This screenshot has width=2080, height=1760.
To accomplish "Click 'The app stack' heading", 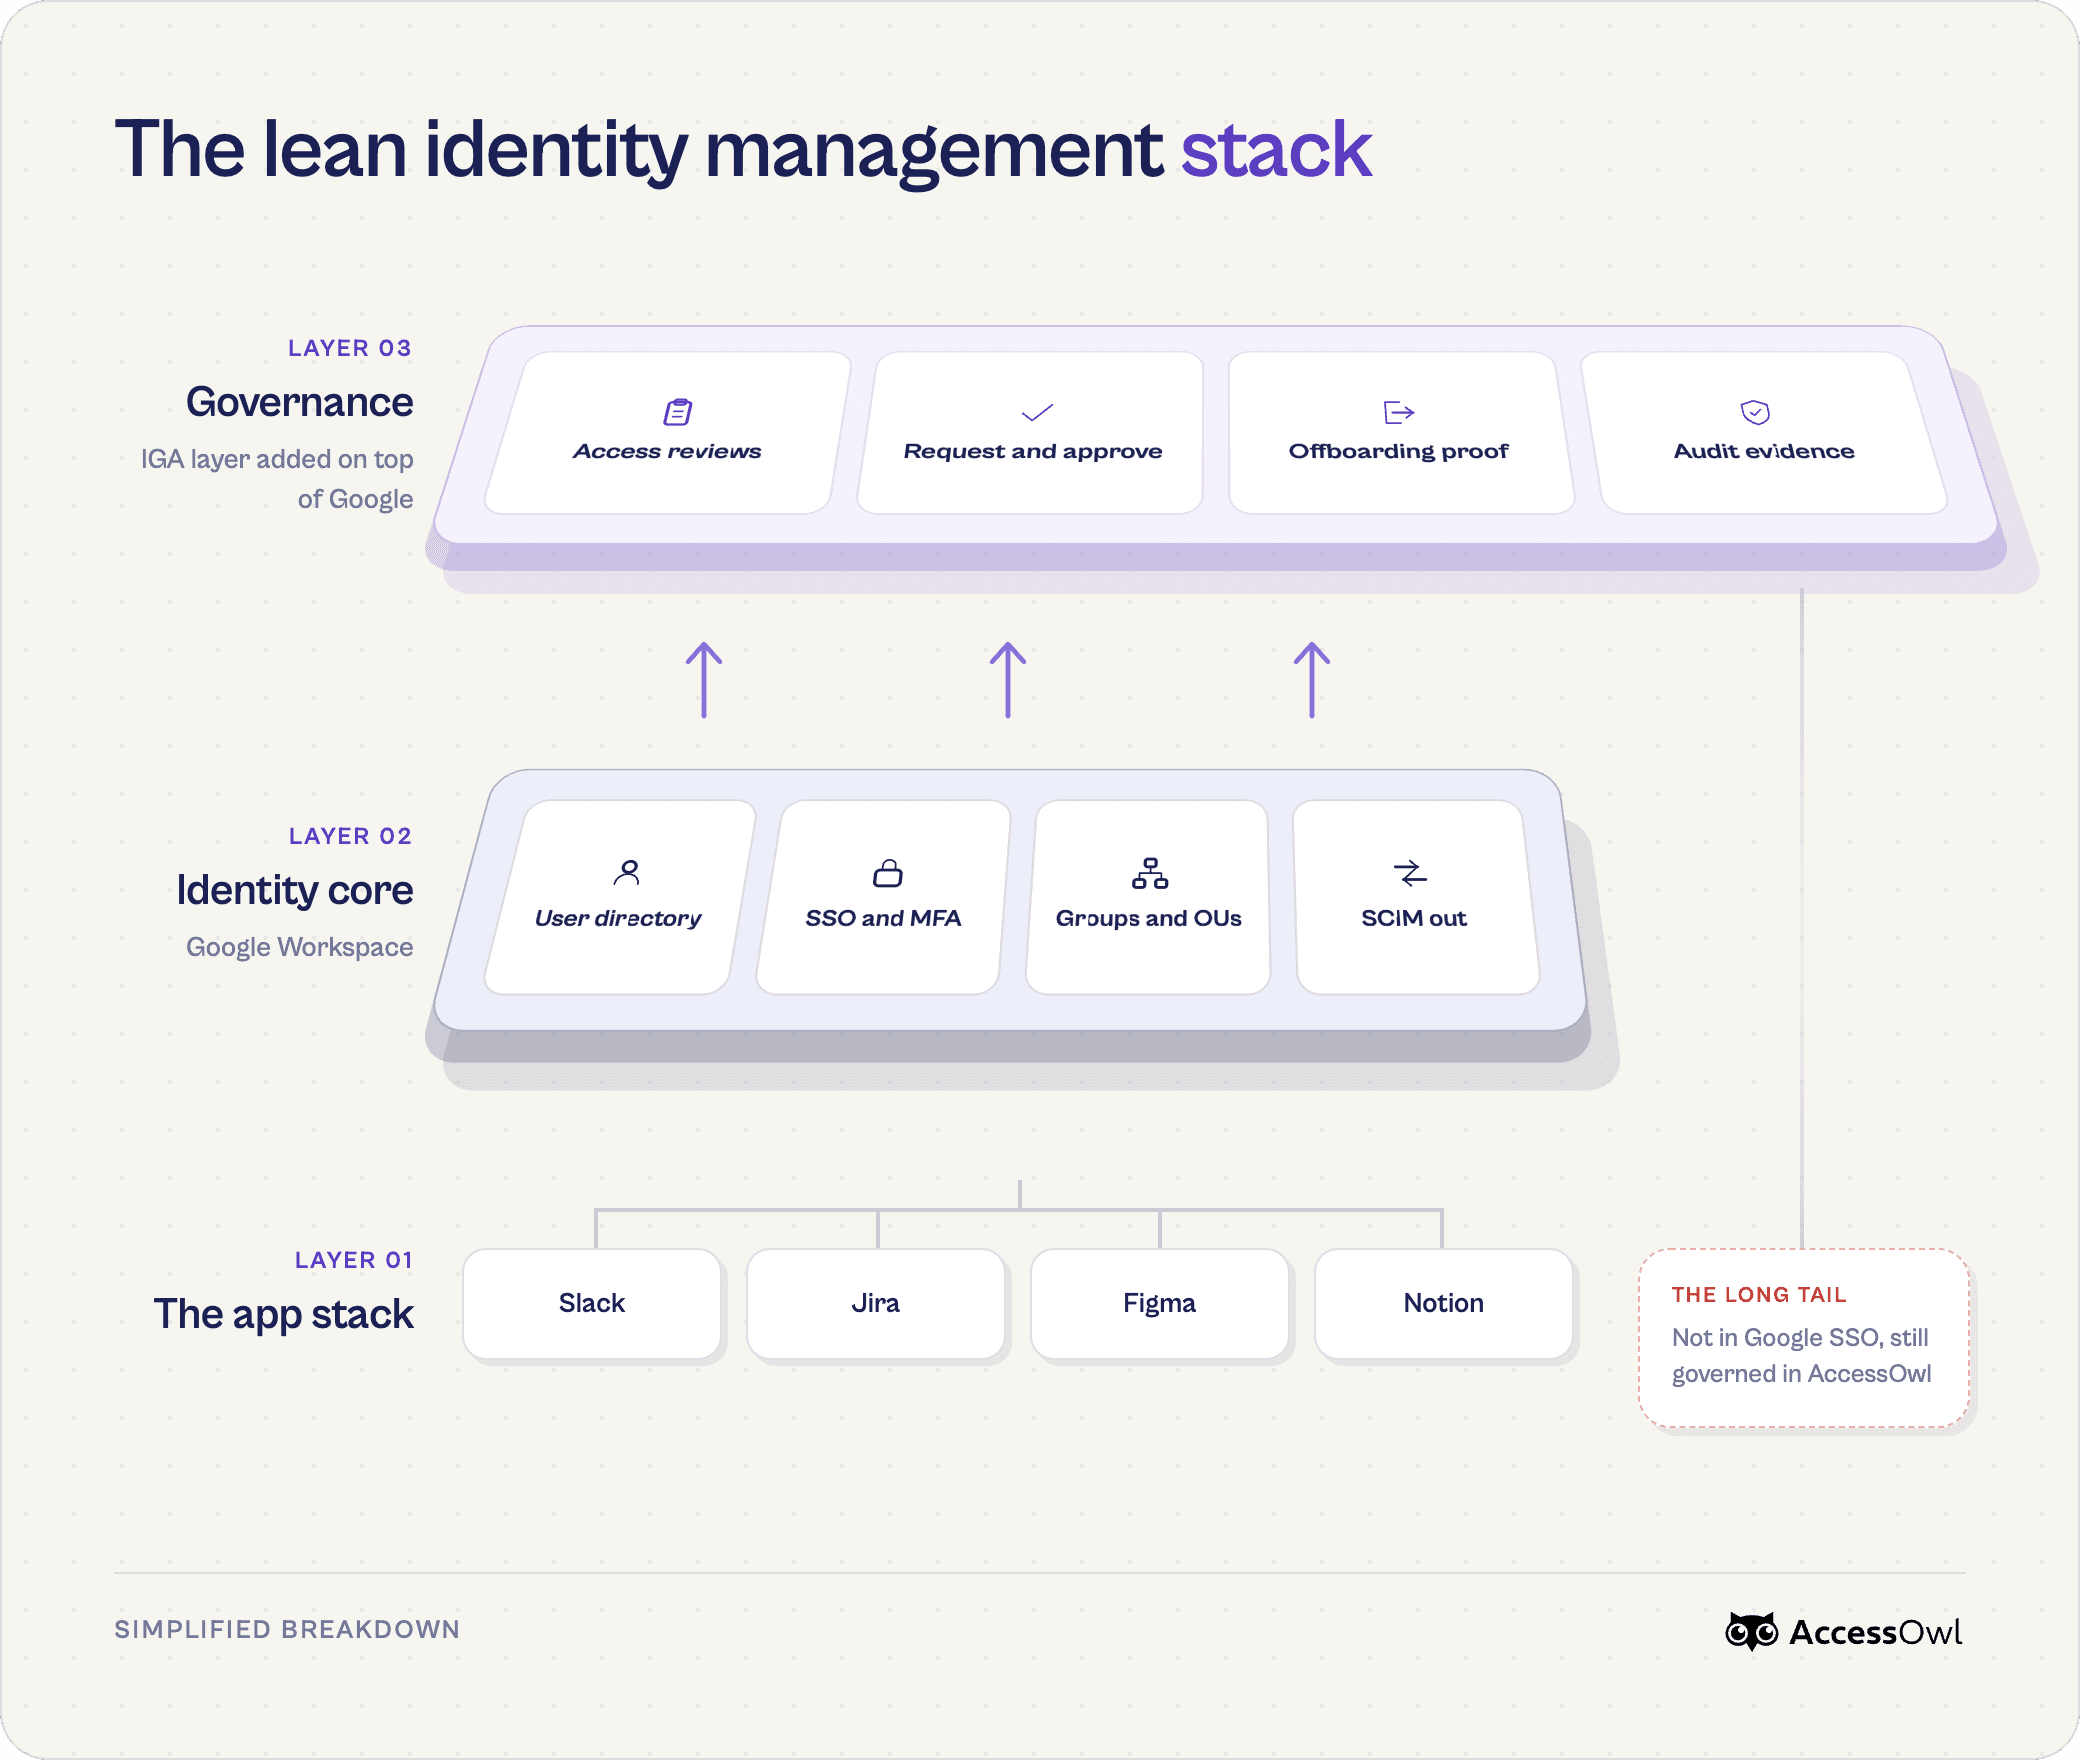I will pyautogui.click(x=284, y=1314).
